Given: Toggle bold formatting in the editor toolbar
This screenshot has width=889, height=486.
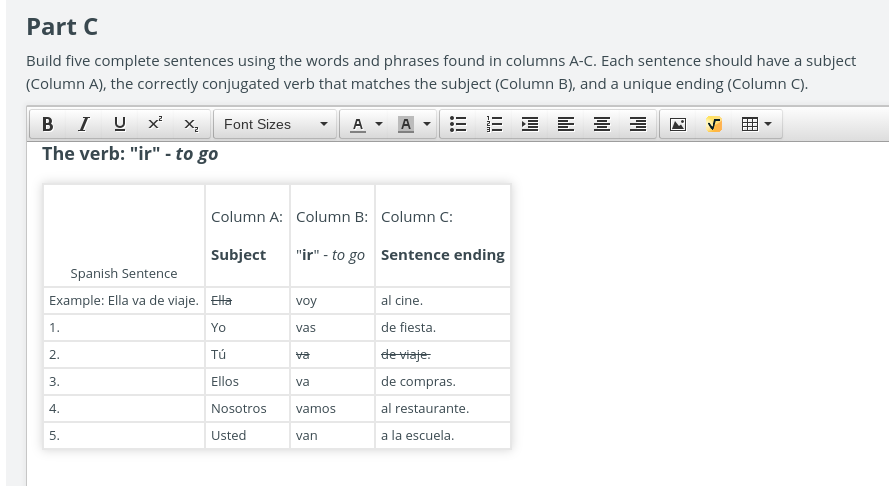Looking at the screenshot, I should [x=48, y=124].
